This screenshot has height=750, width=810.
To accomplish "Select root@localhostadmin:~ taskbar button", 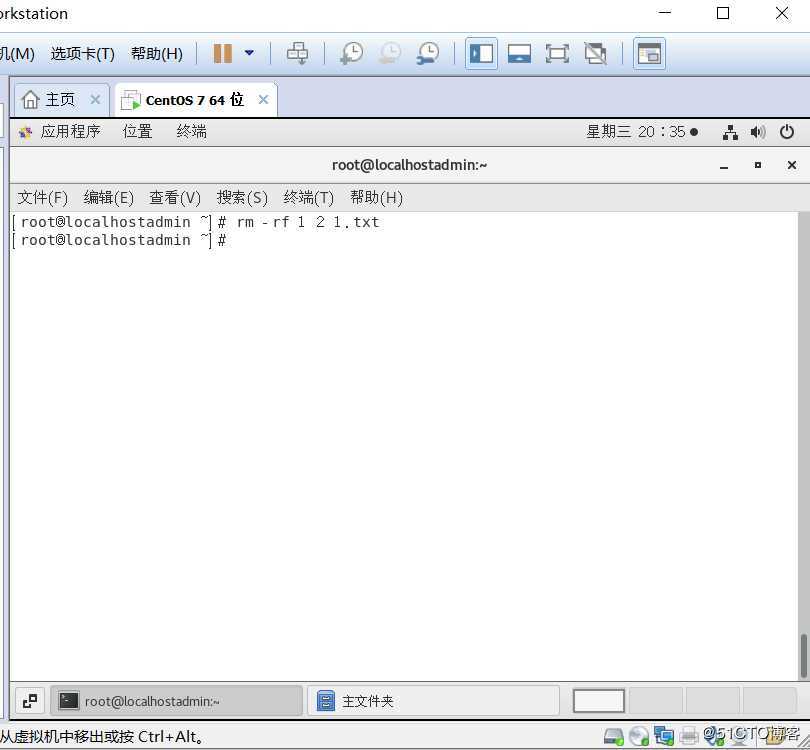I will point(176,701).
